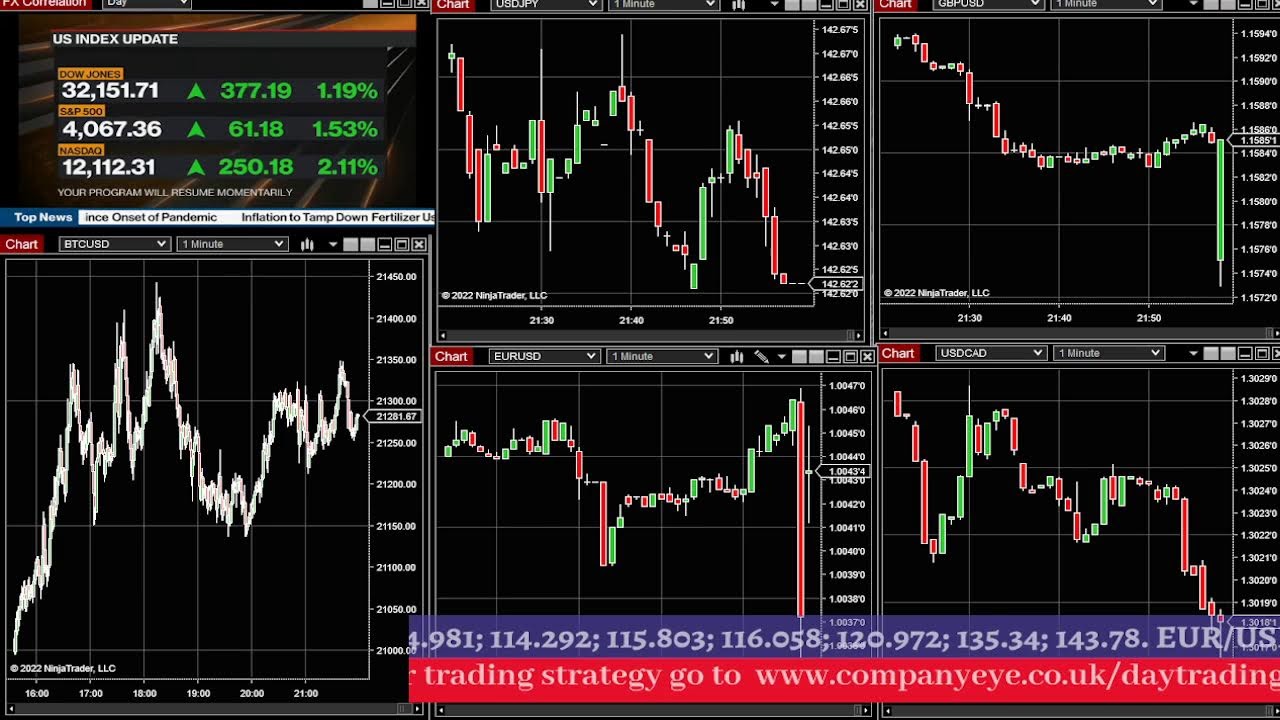Open GBPUSD chart 1 Minute interval dropdown
Image resolution: width=1280 pixels, height=720 pixels.
point(1106,4)
